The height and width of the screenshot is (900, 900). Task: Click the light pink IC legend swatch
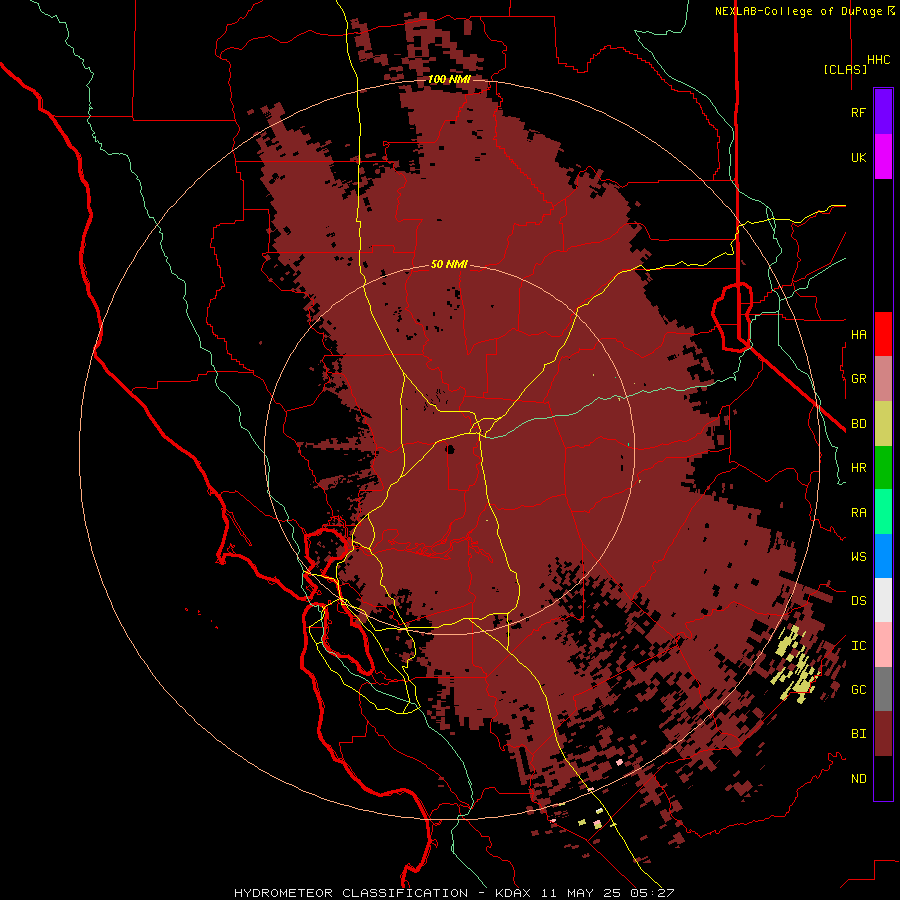click(x=883, y=645)
